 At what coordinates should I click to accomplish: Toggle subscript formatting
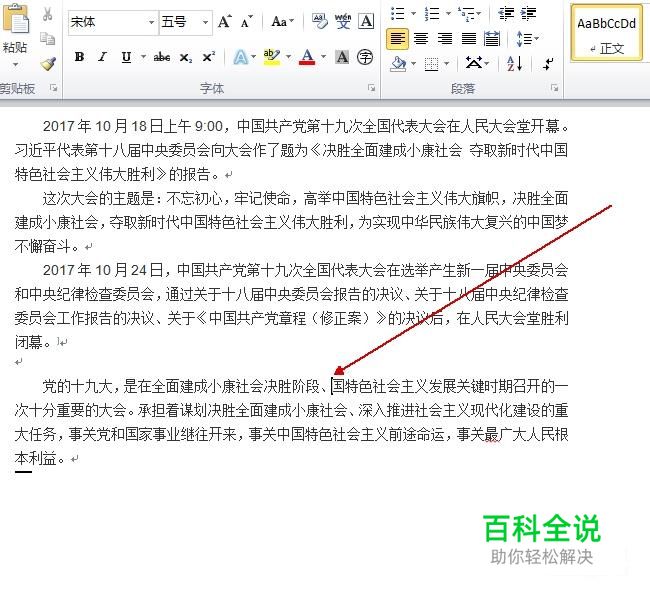(x=186, y=57)
